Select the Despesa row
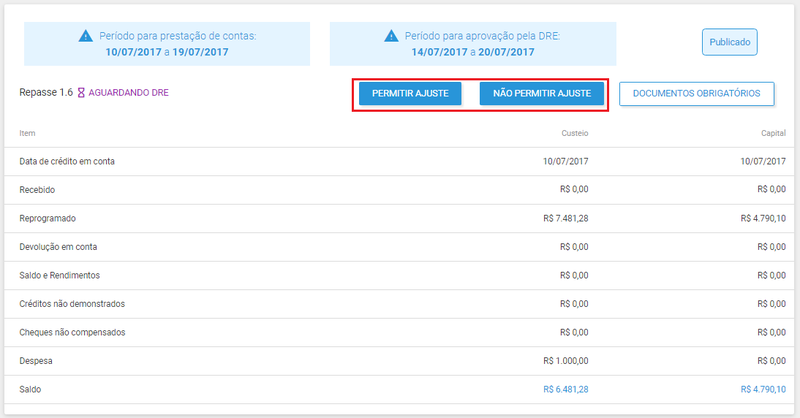Image resolution: width=800 pixels, height=418 pixels. [399, 361]
